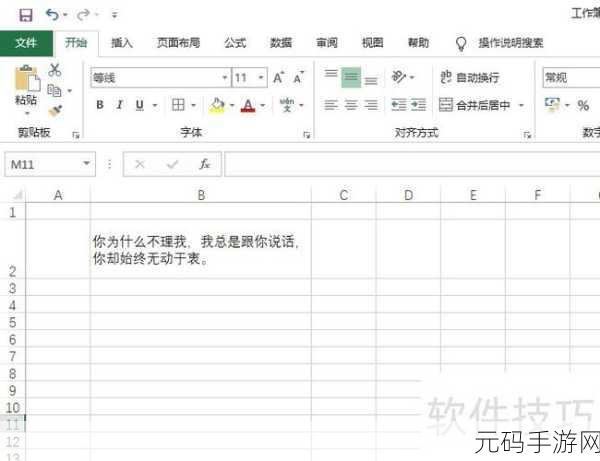Click the Decrease Indent icon
Image resolution: width=600 pixels, height=461 pixels.
pos(398,105)
